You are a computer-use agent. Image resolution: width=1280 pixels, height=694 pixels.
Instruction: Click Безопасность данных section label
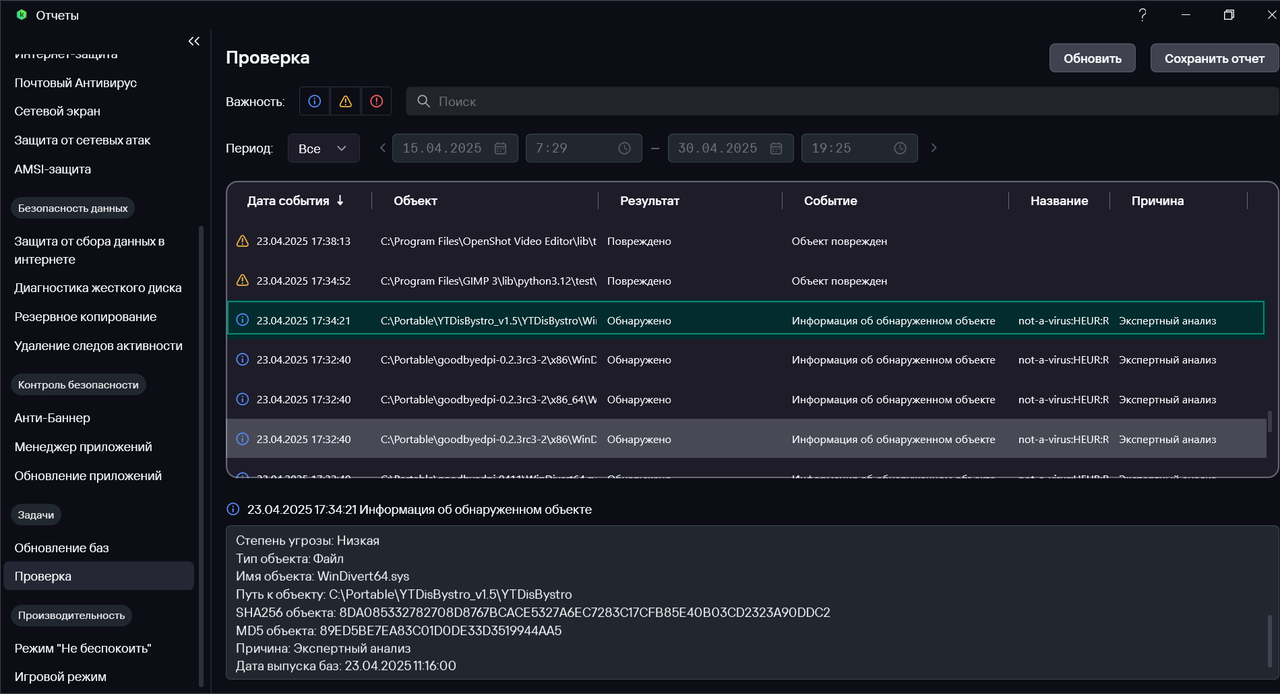pos(73,208)
